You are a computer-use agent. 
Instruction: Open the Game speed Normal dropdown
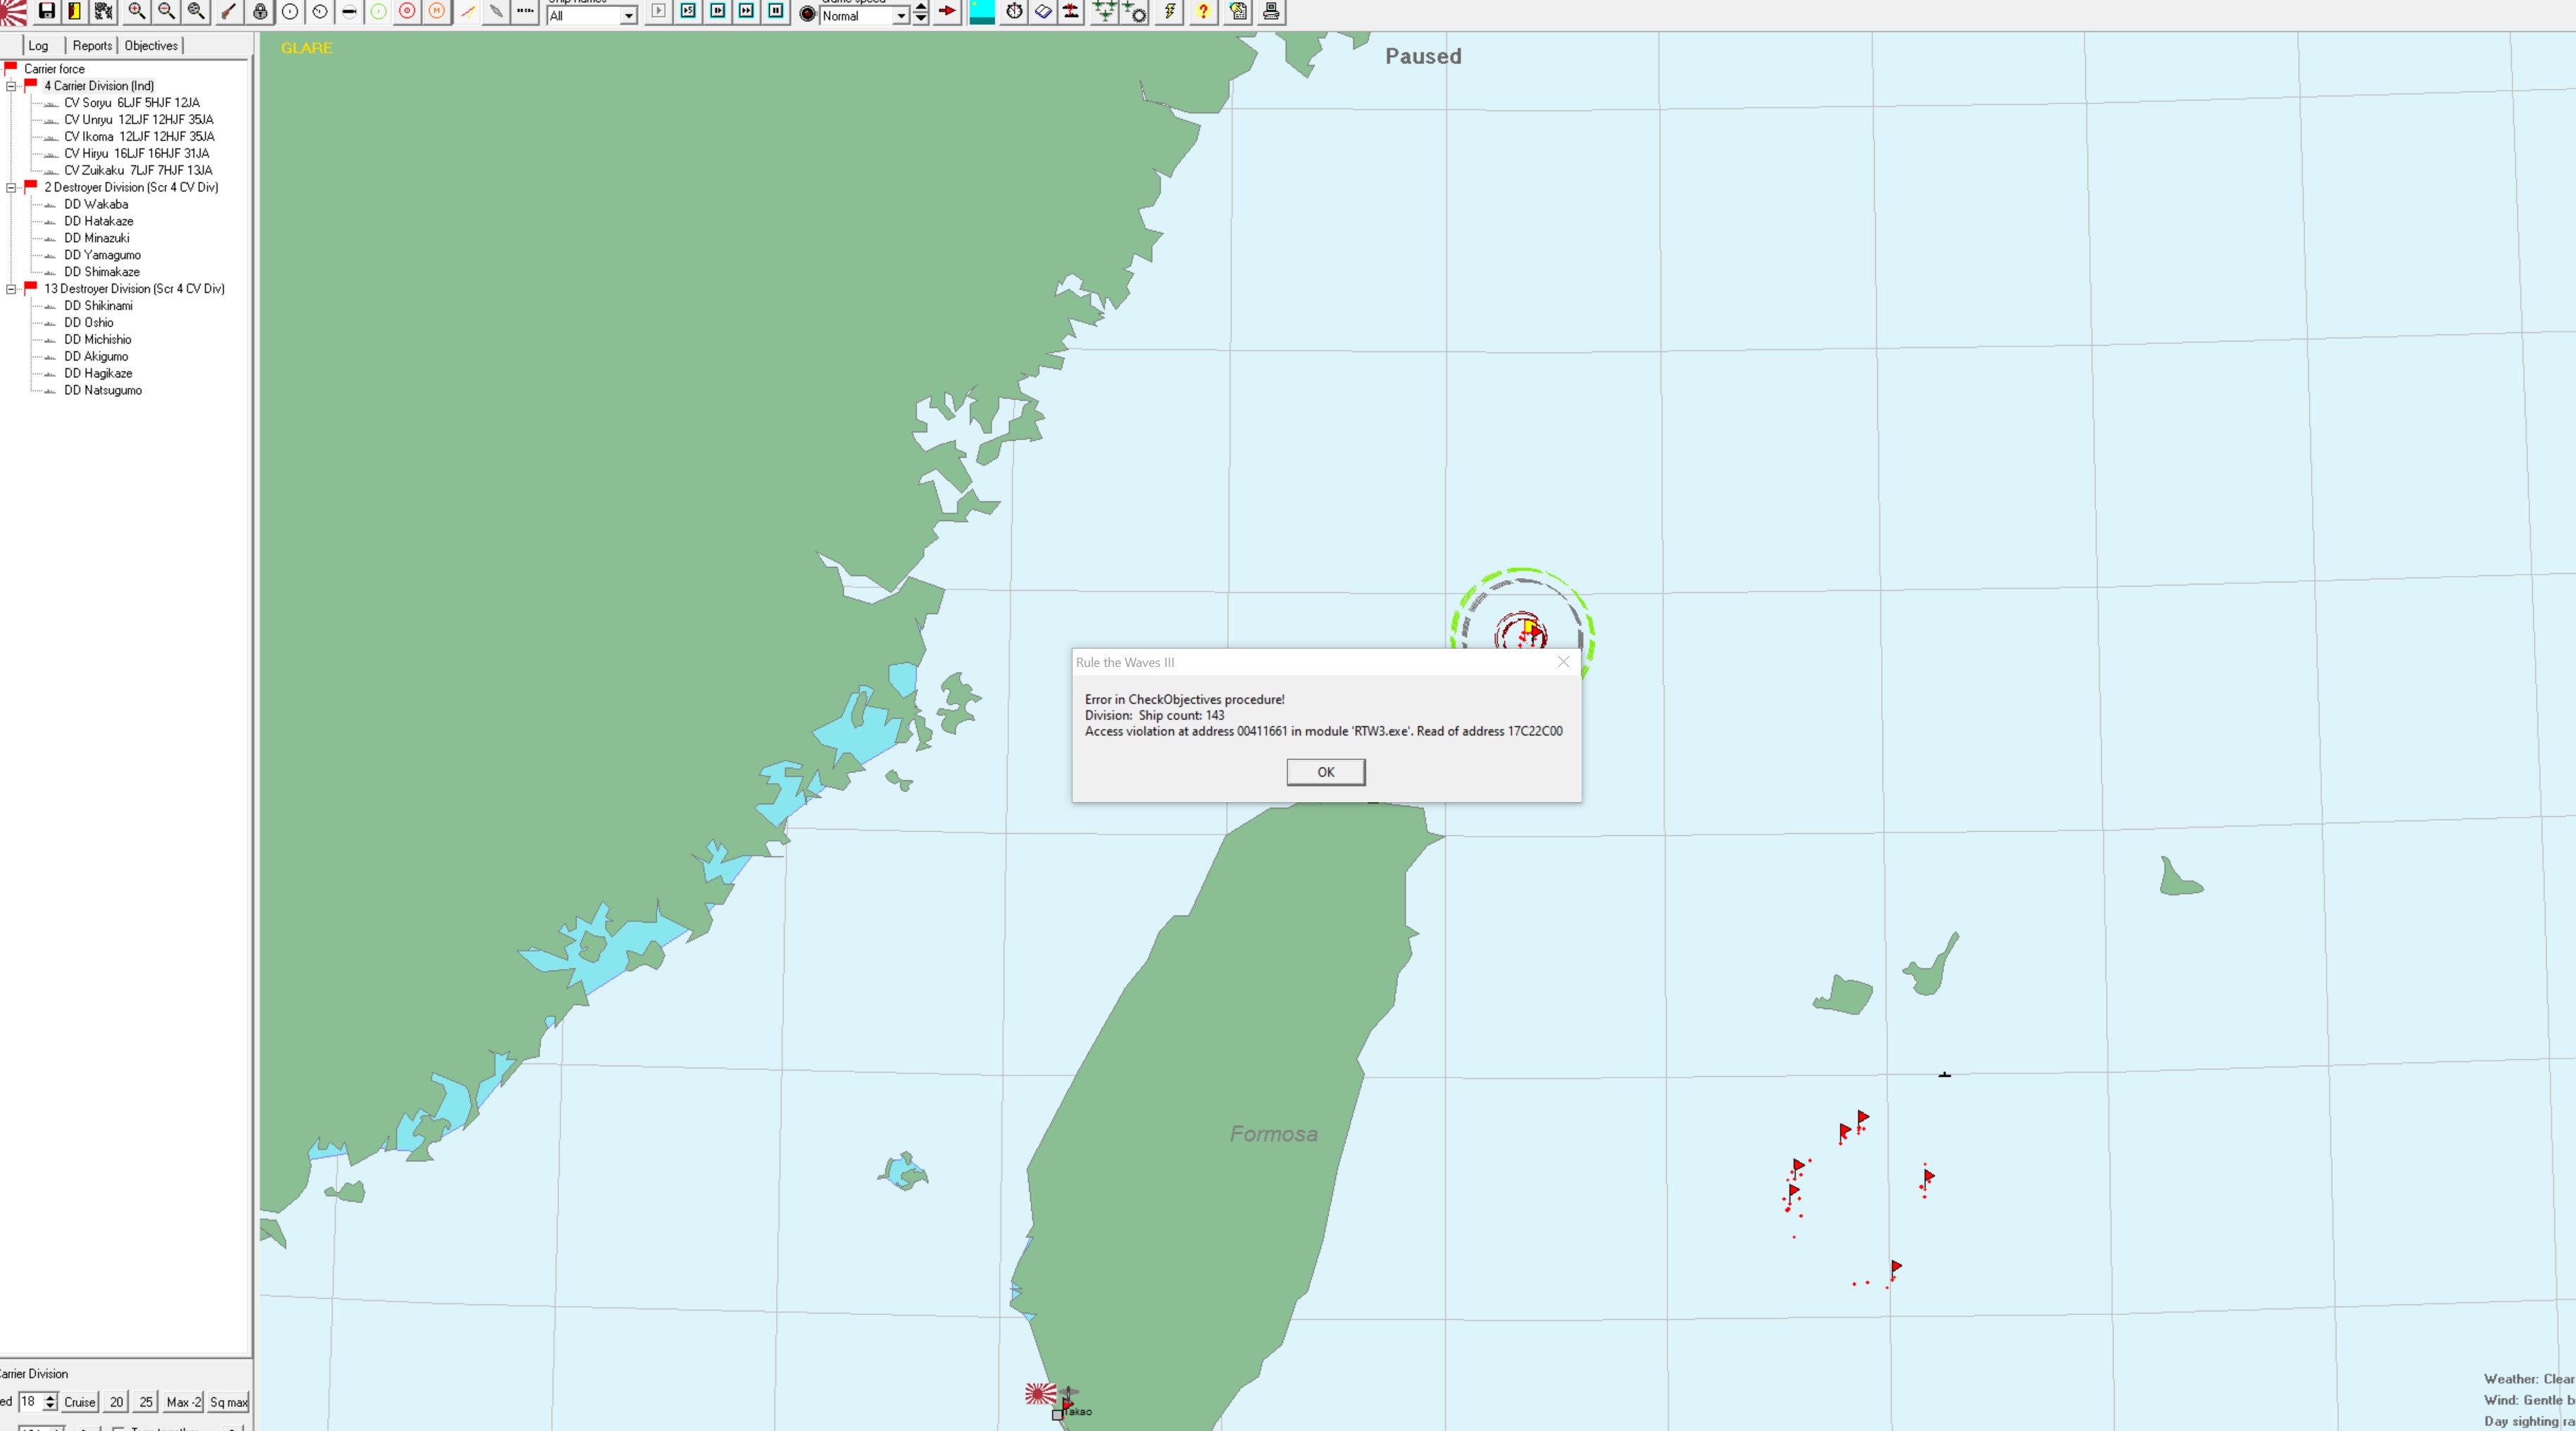901,16
